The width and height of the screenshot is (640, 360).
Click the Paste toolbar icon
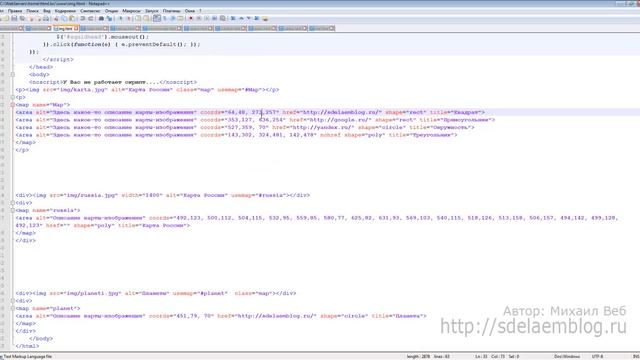[x=72, y=18]
